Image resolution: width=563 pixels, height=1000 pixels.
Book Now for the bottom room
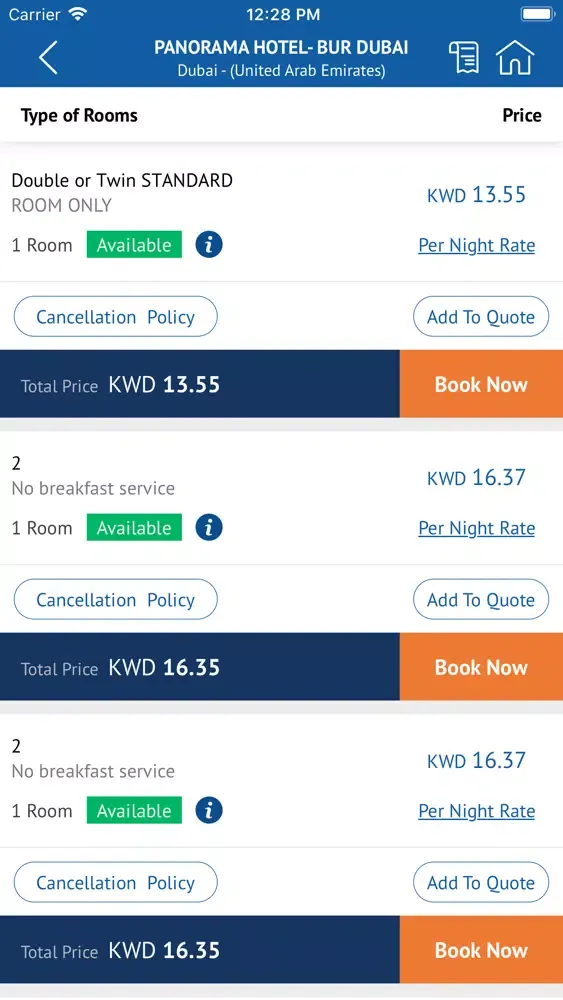(x=481, y=950)
